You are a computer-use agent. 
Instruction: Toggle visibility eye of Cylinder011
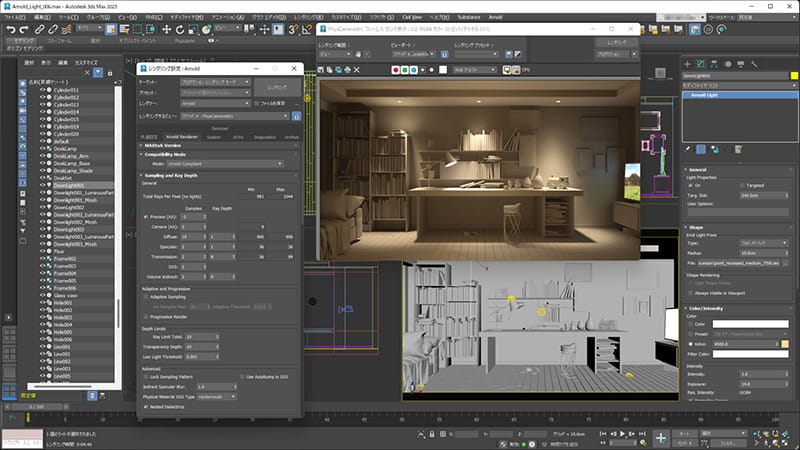(x=43, y=89)
